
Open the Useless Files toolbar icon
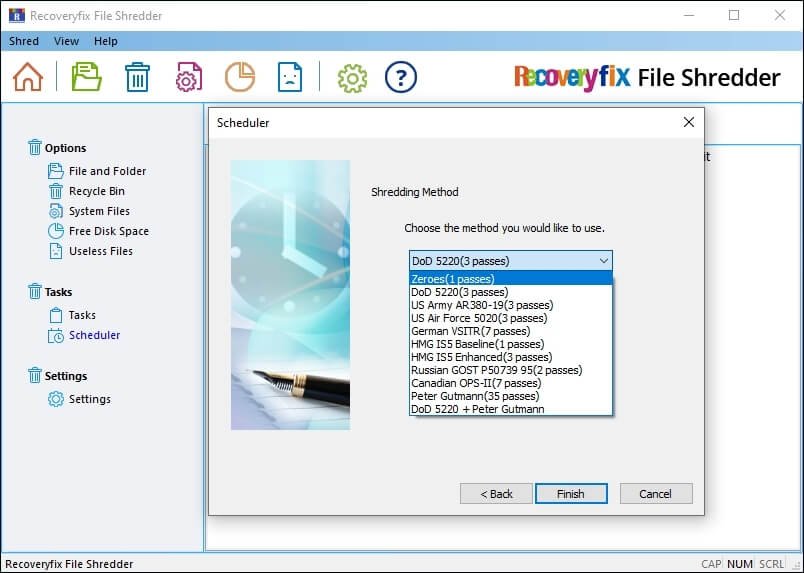(x=290, y=77)
